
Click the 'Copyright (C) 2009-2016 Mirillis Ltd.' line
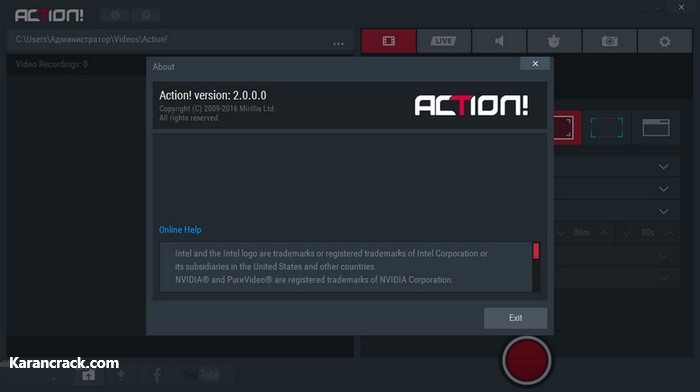click(x=217, y=108)
